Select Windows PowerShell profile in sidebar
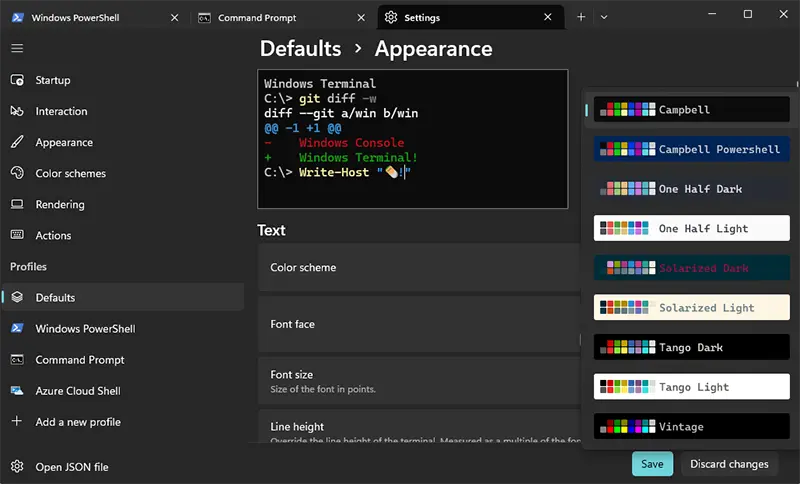800x484 pixels. [x=122, y=328]
